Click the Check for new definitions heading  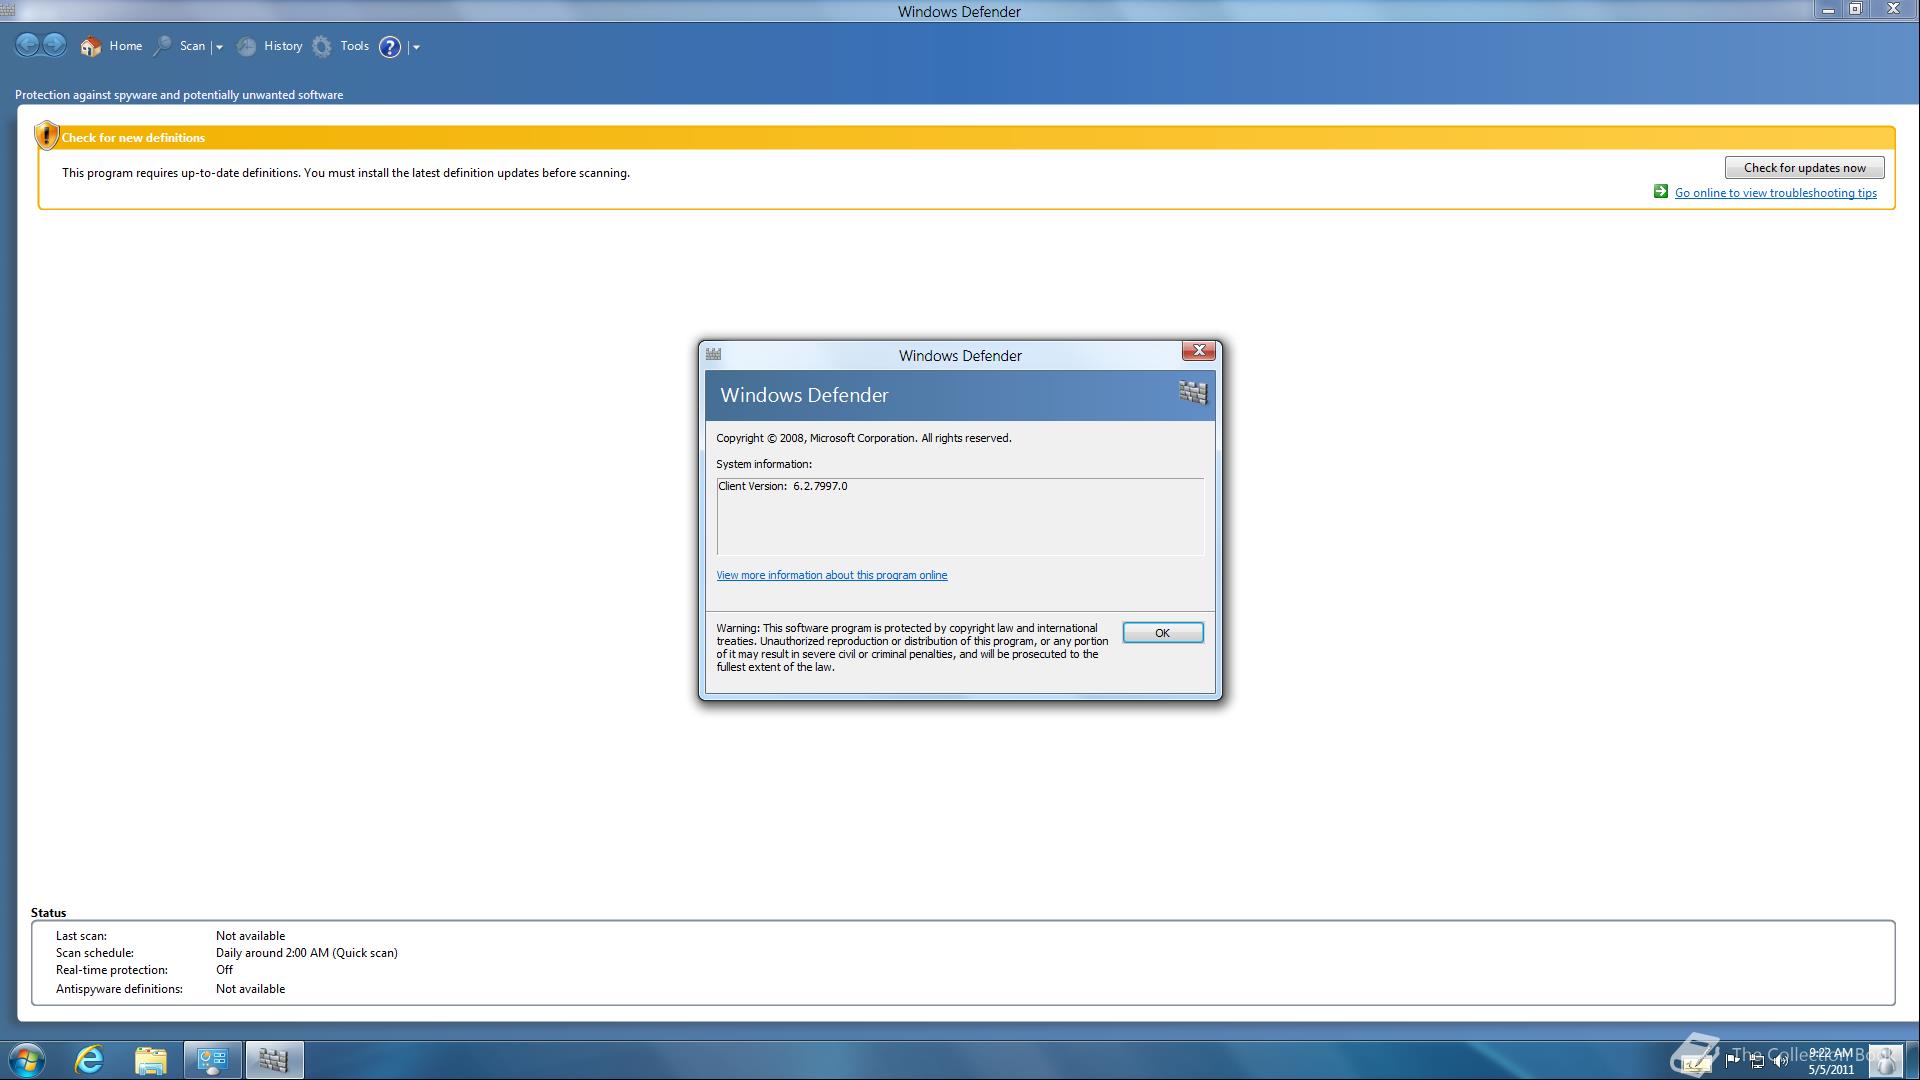click(133, 138)
